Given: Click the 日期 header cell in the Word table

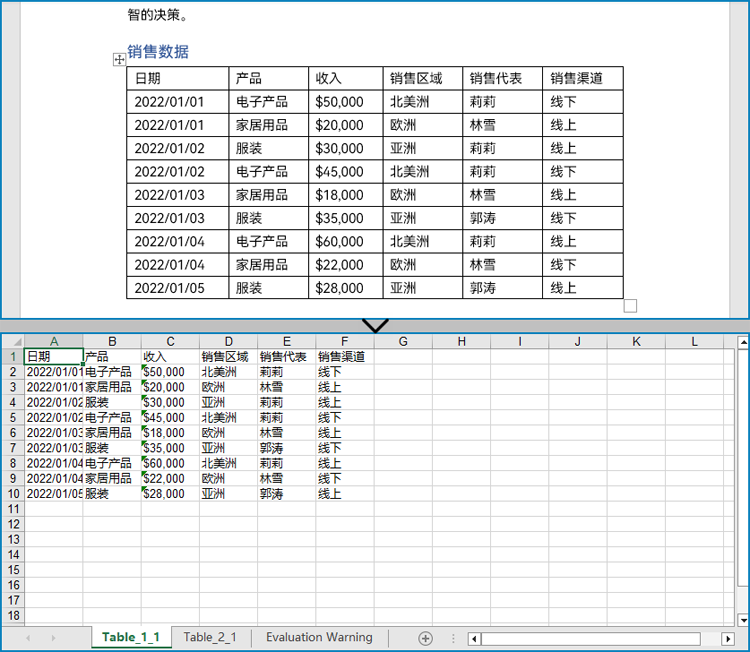Looking at the screenshot, I should [x=177, y=78].
